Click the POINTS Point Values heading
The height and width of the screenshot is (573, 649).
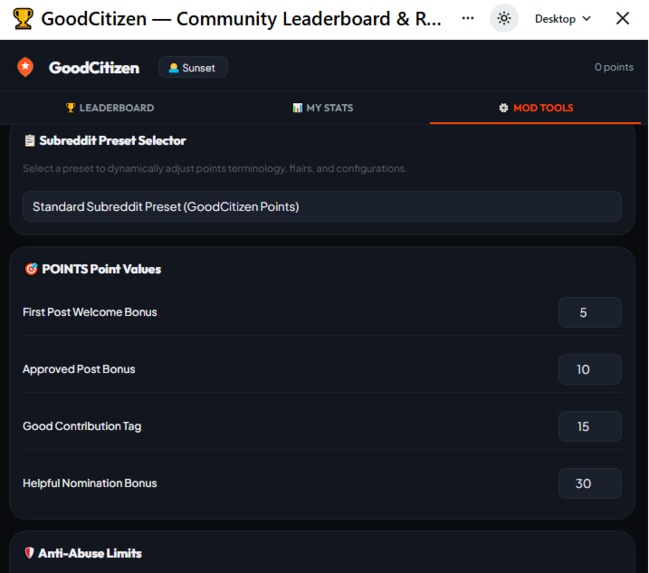tap(101, 269)
